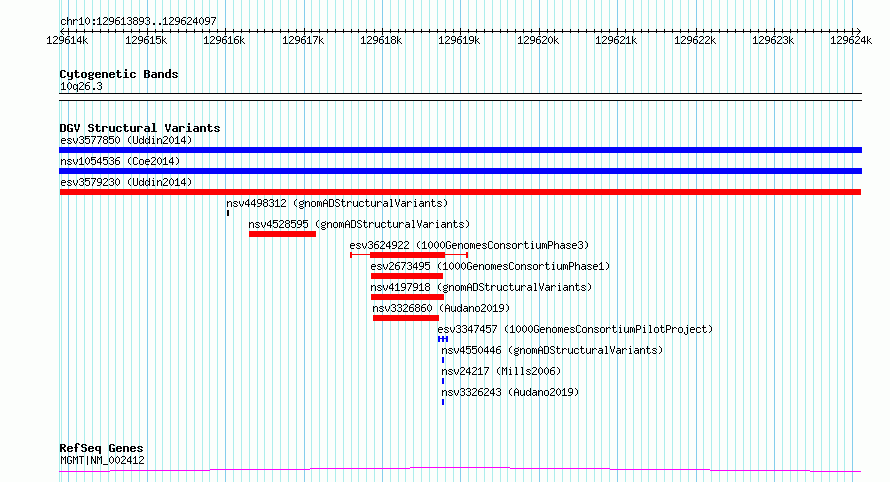Click the 129614k ruler label
This screenshot has width=890, height=482.
(x=68, y=40)
